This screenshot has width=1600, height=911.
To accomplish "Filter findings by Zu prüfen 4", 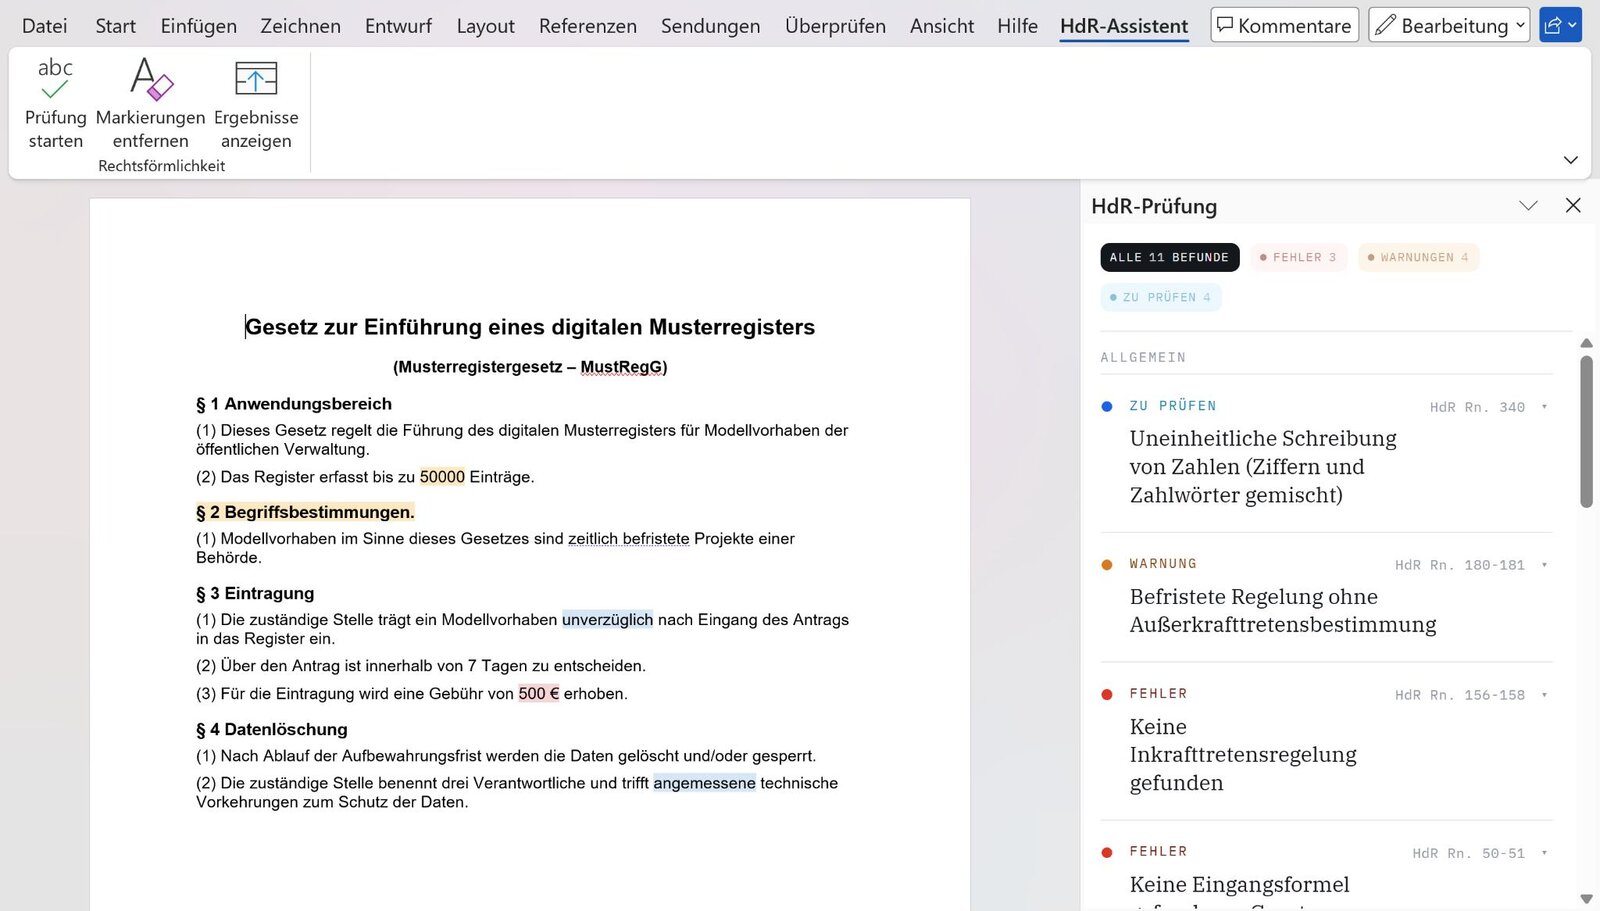I will tap(1161, 298).
